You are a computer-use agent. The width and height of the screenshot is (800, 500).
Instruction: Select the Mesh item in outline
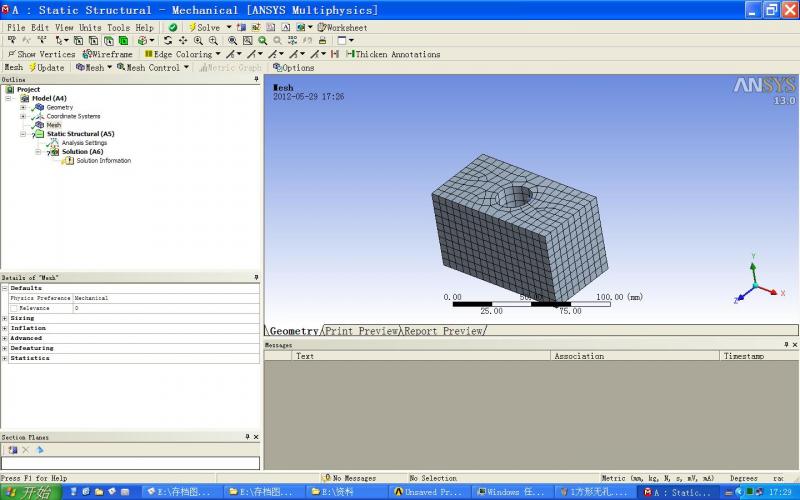pos(54,125)
